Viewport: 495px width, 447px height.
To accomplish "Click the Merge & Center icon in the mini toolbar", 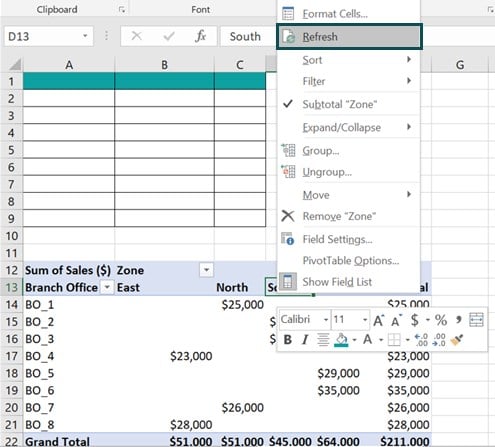I will (x=476, y=320).
